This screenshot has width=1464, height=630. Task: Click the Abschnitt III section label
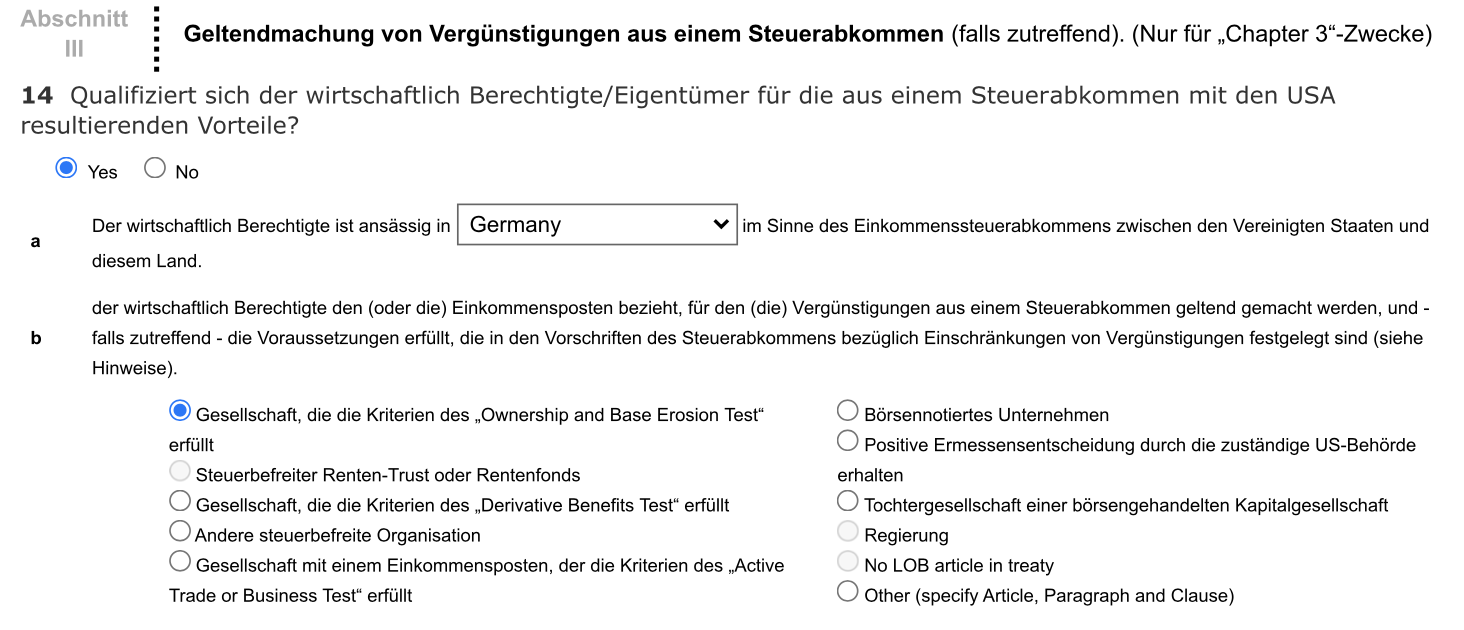[74, 34]
